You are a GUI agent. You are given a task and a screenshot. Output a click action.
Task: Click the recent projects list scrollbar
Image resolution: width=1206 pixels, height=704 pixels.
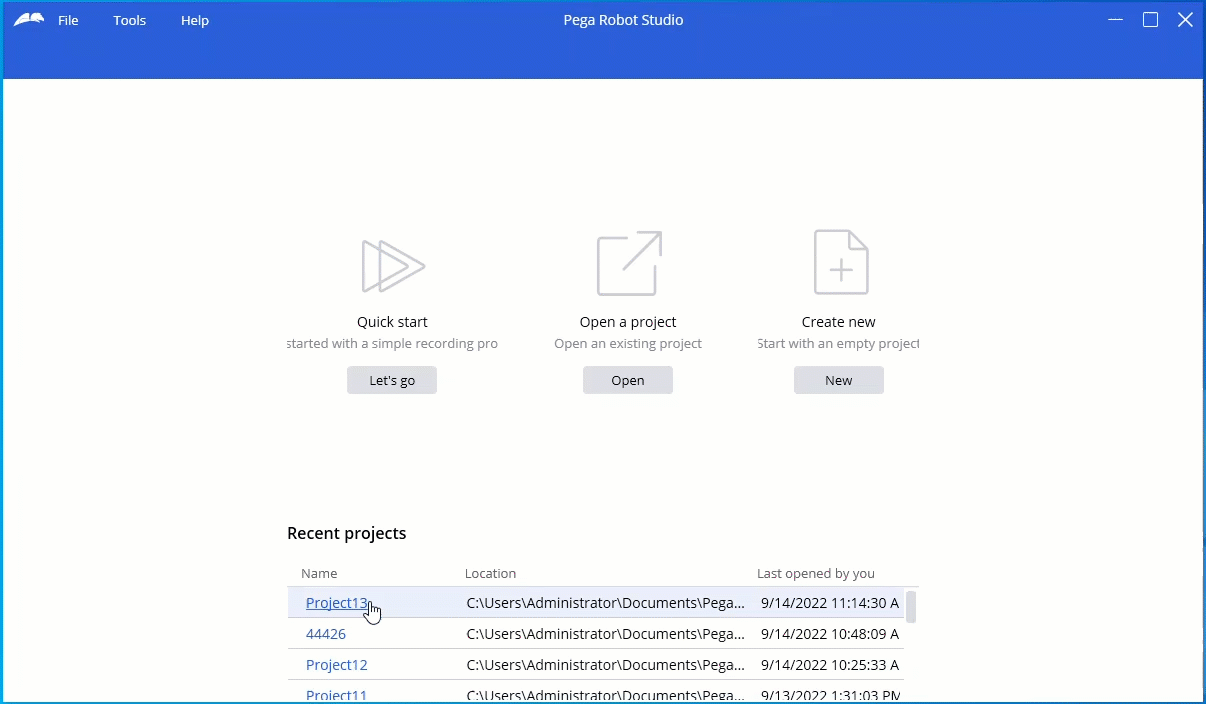point(911,606)
